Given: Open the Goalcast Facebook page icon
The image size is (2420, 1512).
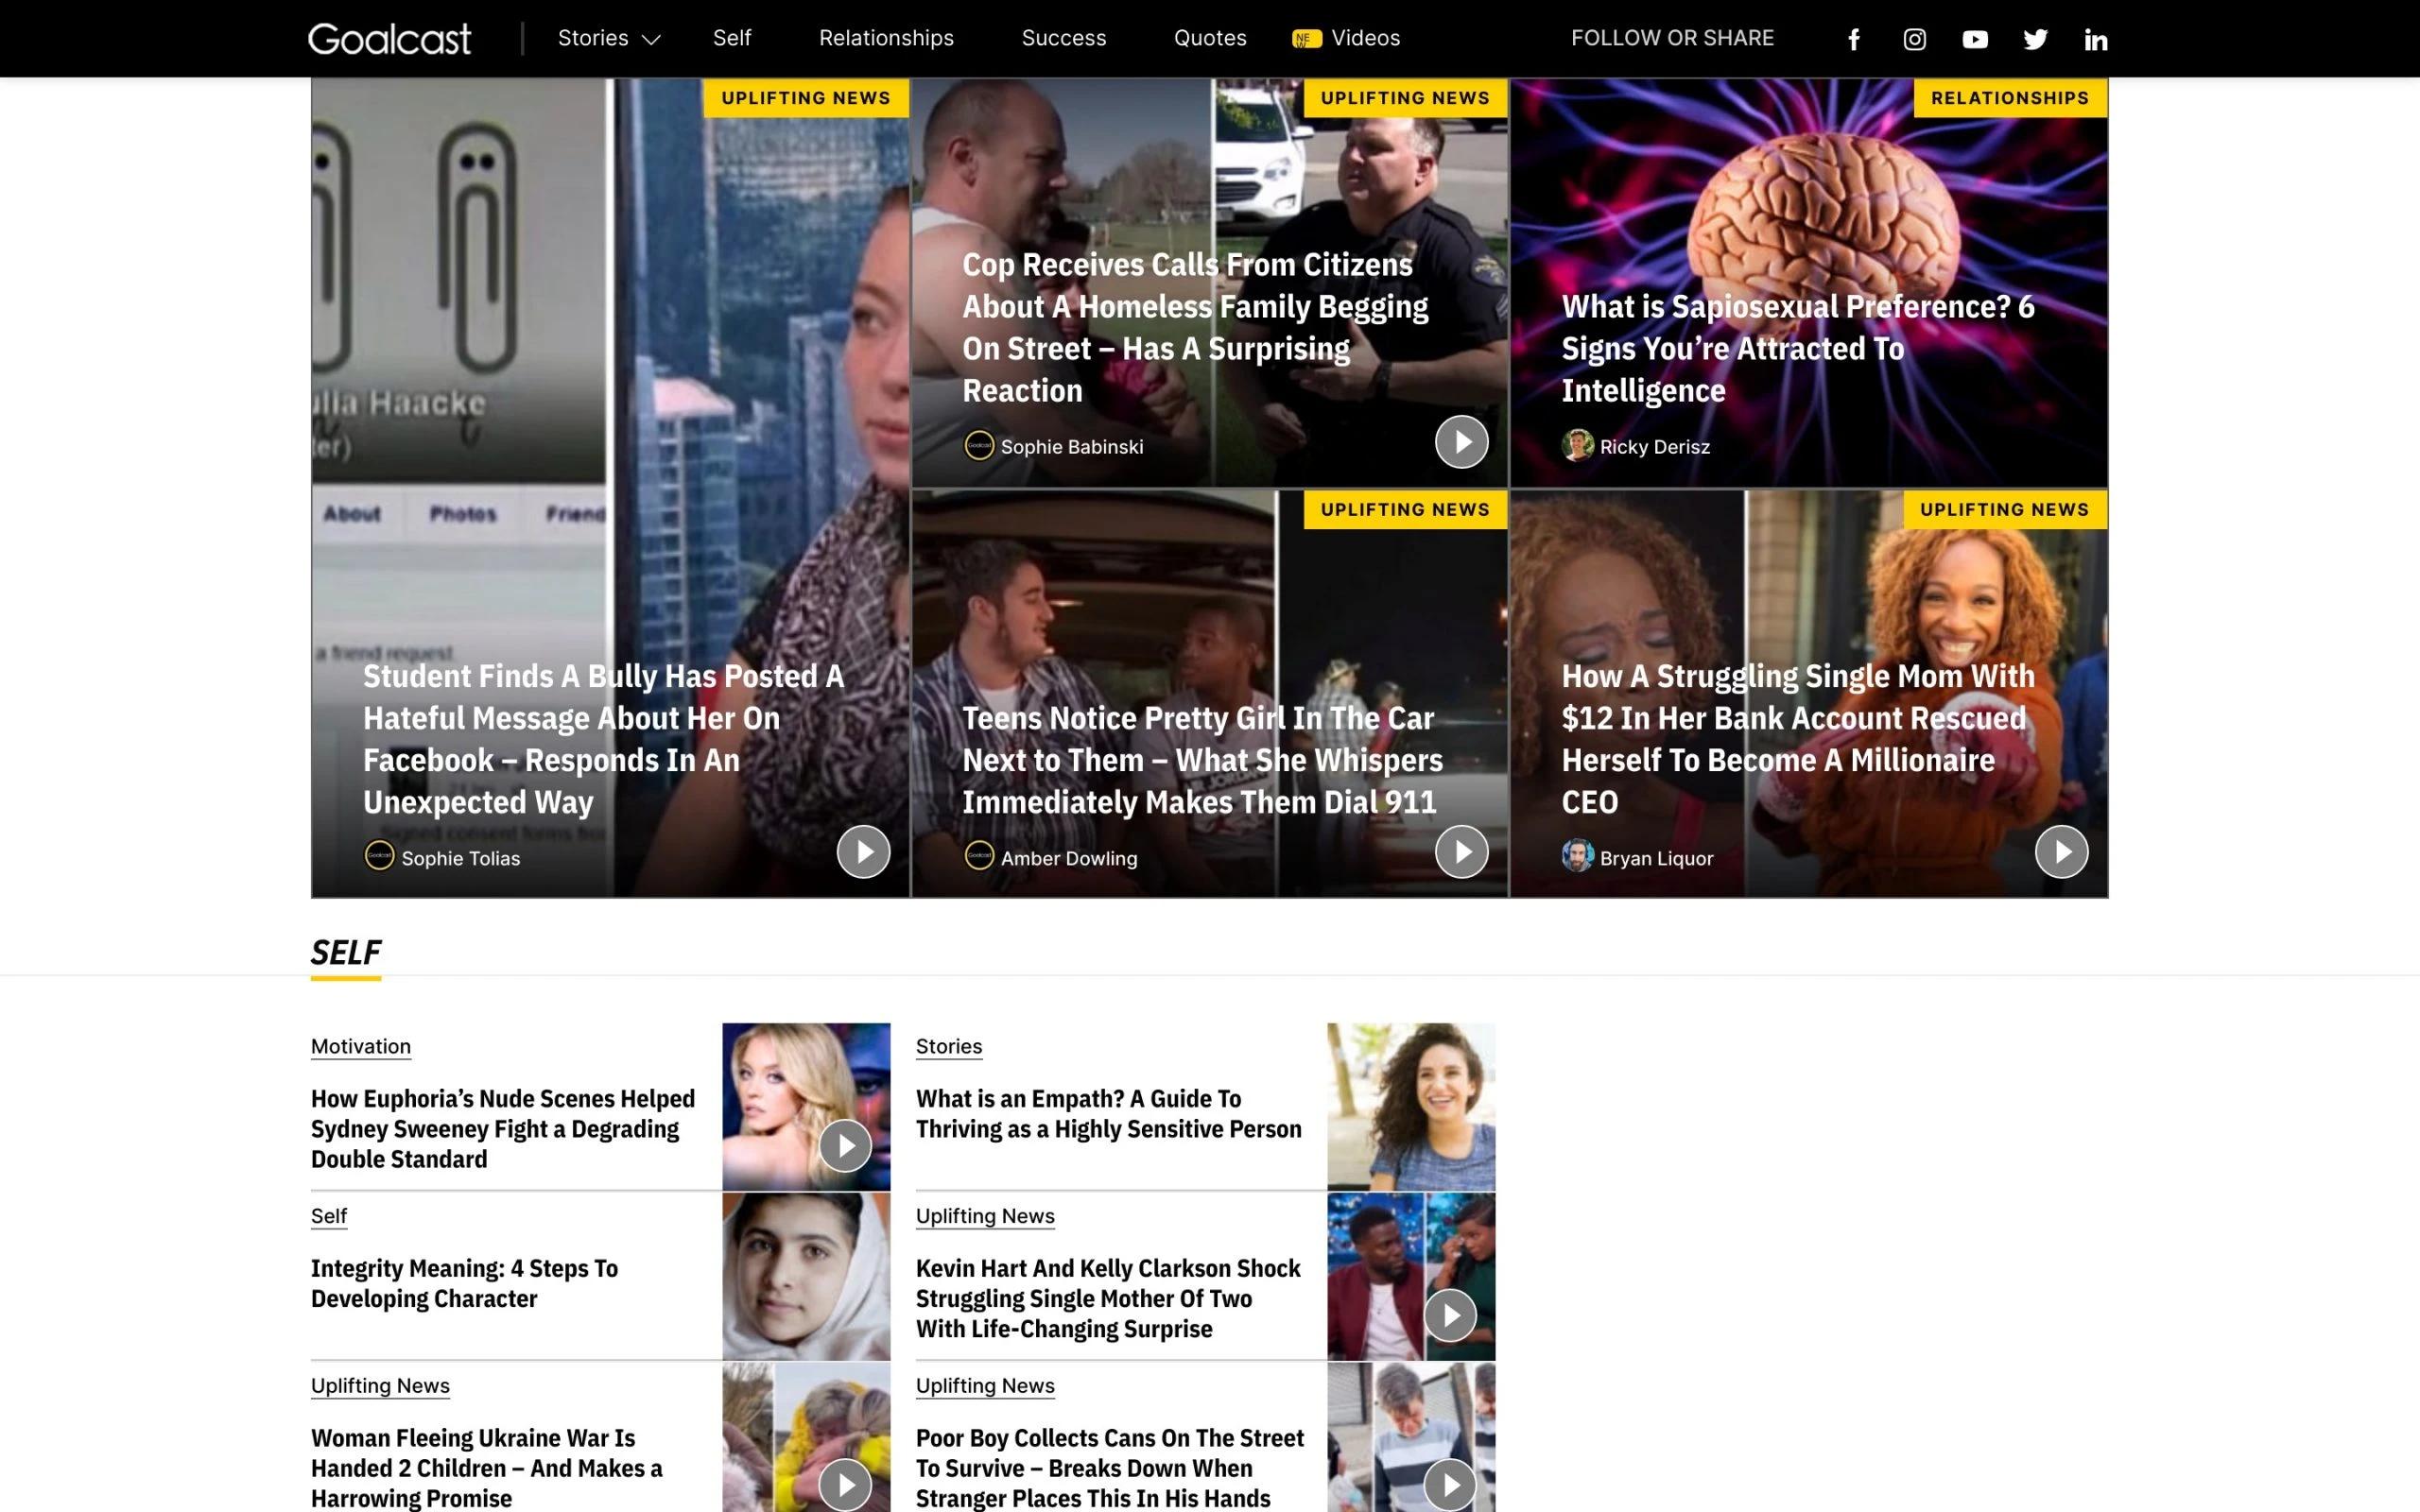Looking at the screenshot, I should [x=1853, y=39].
